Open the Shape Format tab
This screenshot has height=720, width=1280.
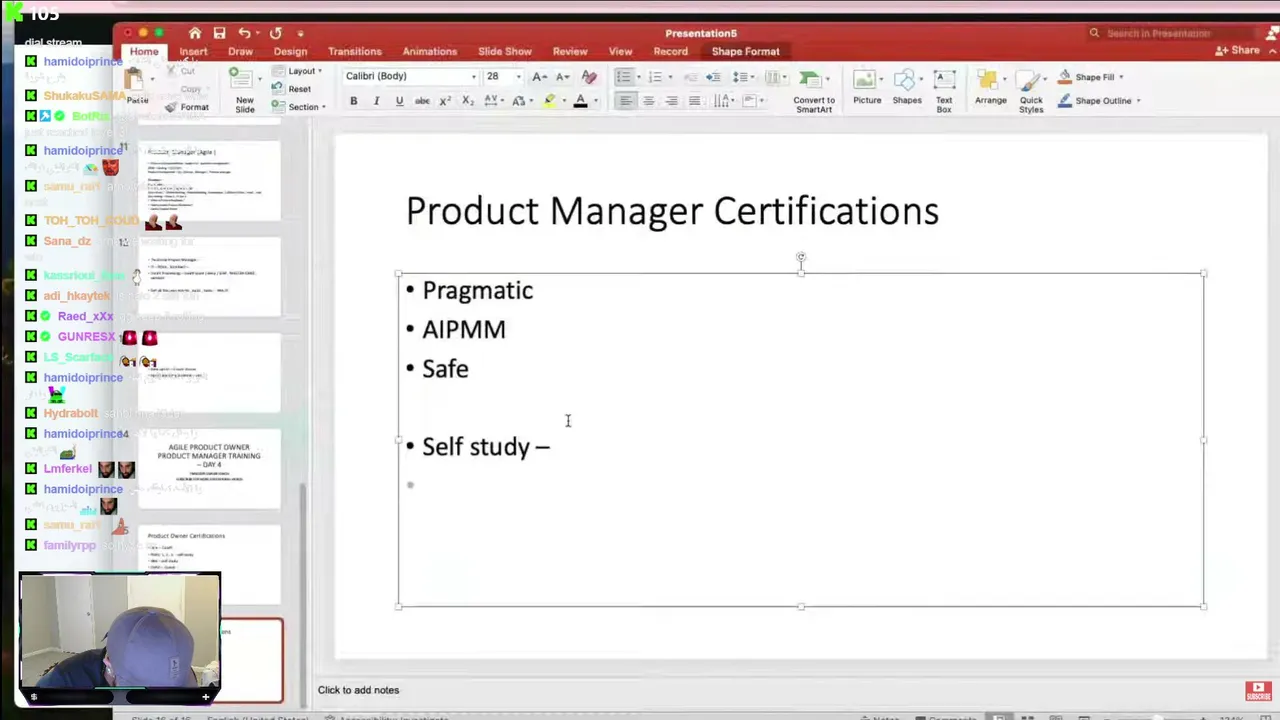[x=745, y=51]
